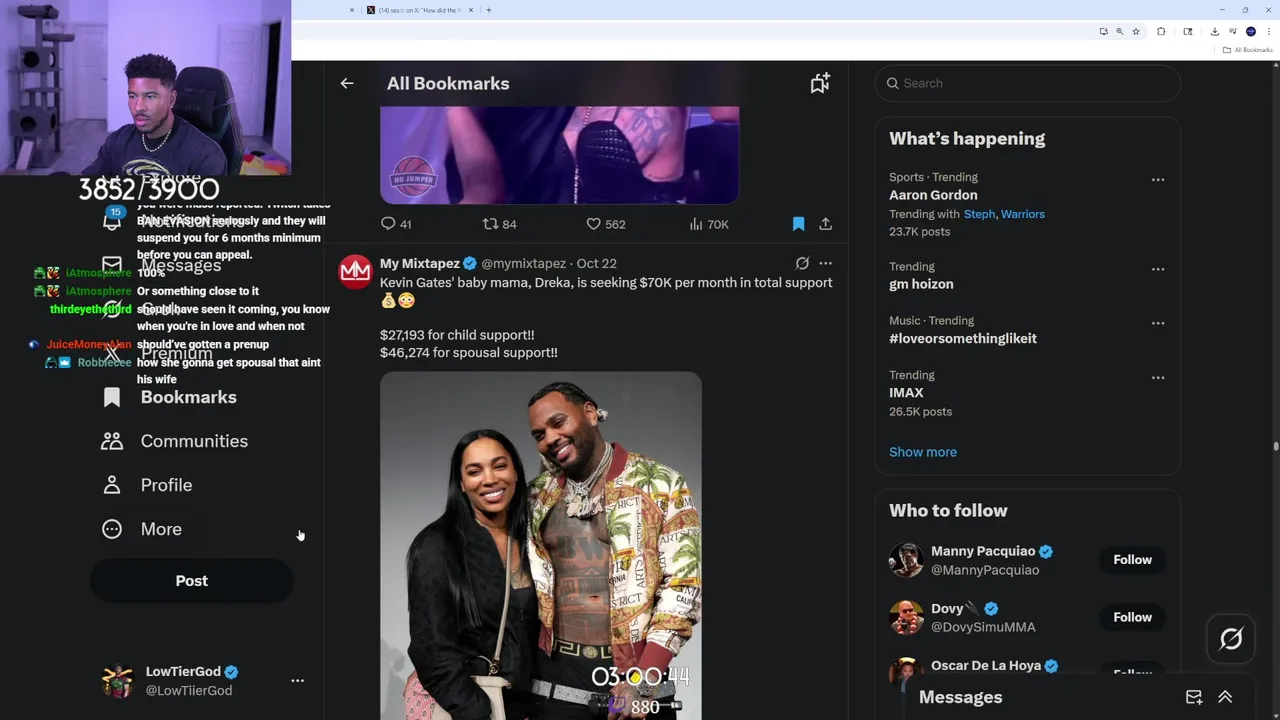
Task: Expand the Messages drawer with double chevron
Action: coord(1225,697)
